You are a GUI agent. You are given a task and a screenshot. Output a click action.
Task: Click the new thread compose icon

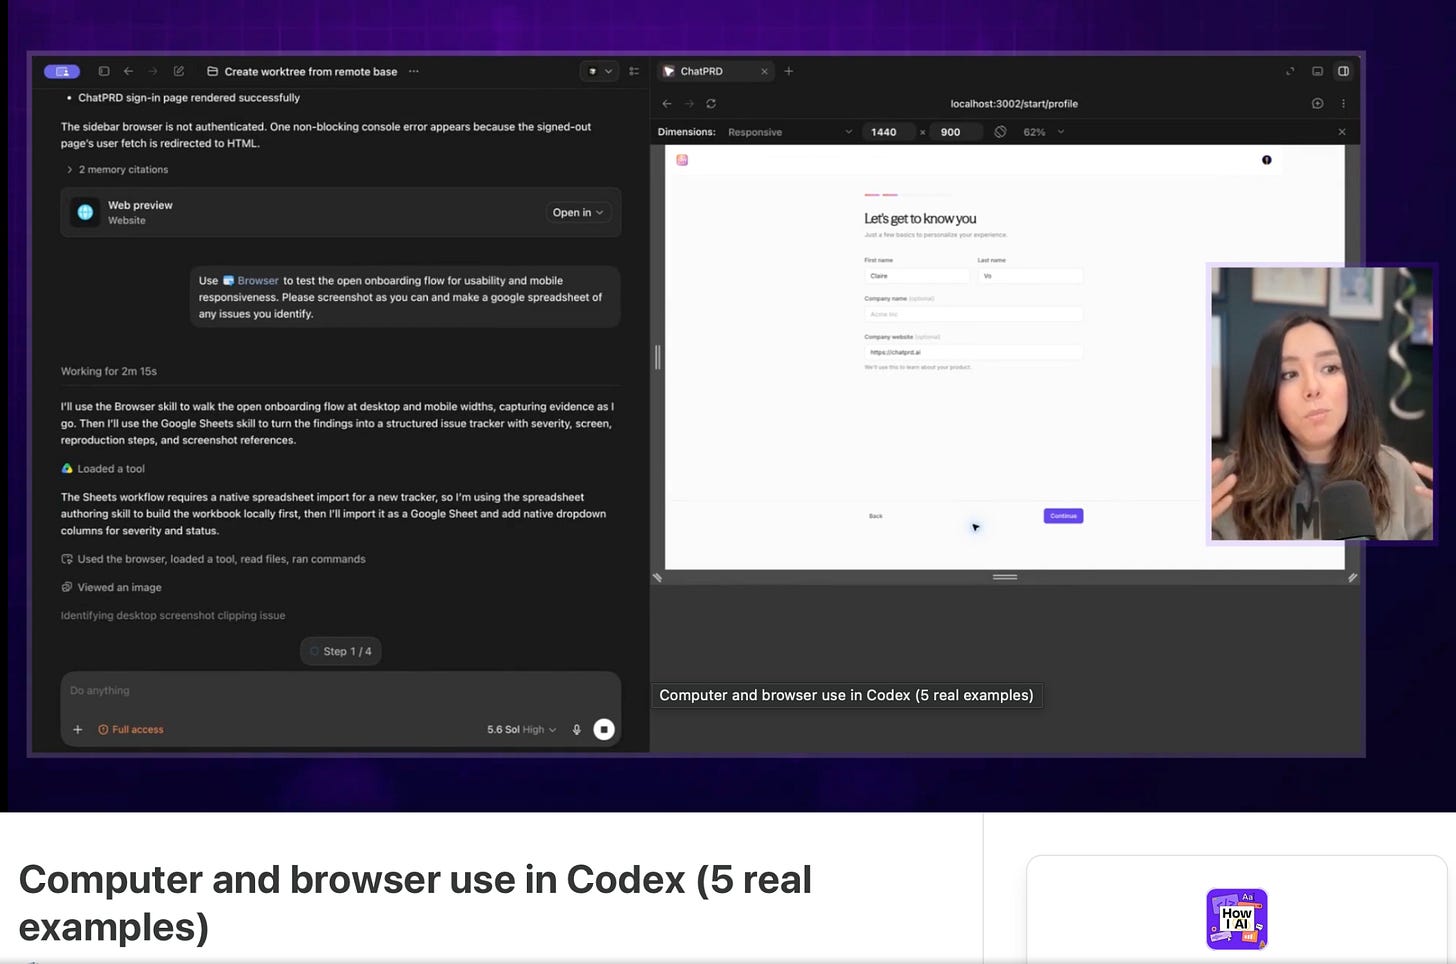tap(179, 71)
